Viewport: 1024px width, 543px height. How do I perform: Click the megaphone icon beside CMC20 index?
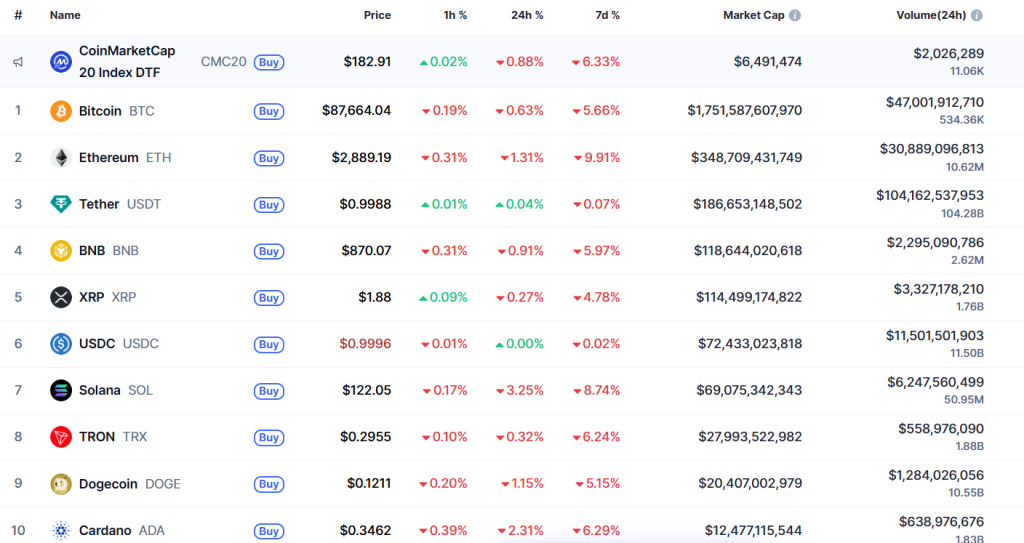coord(18,62)
